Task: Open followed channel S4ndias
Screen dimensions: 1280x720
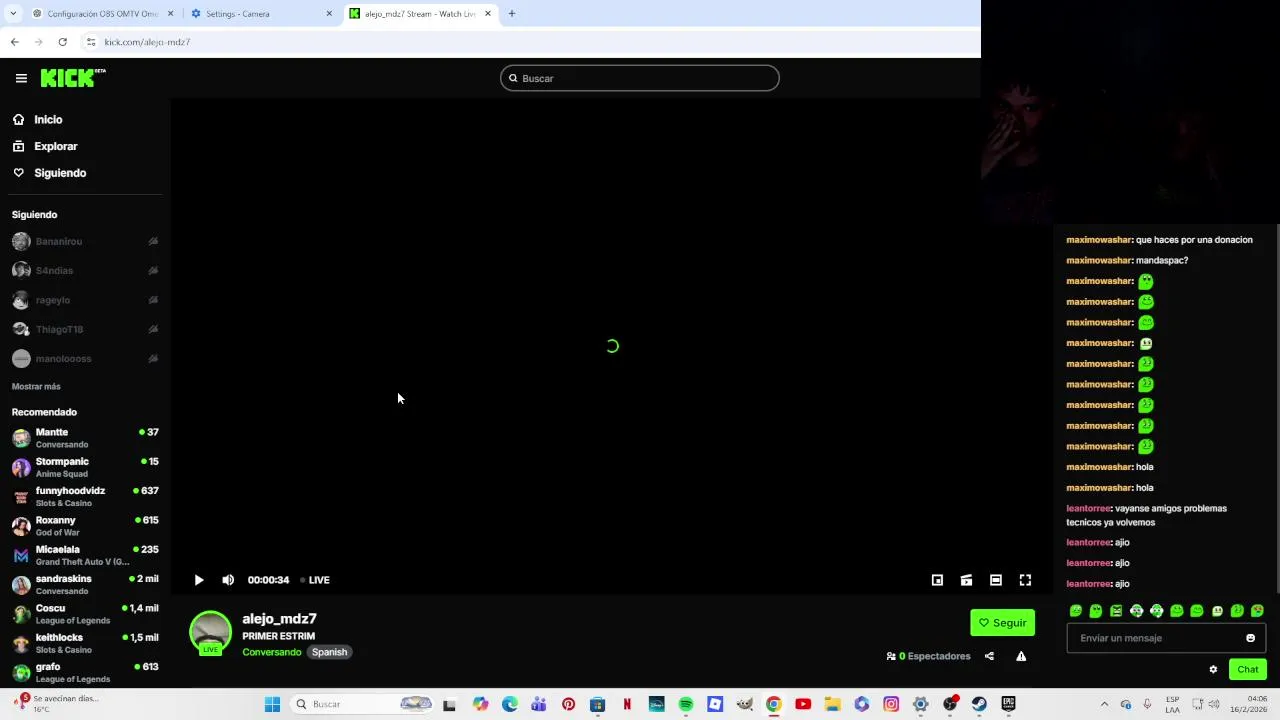Action: [x=85, y=270]
